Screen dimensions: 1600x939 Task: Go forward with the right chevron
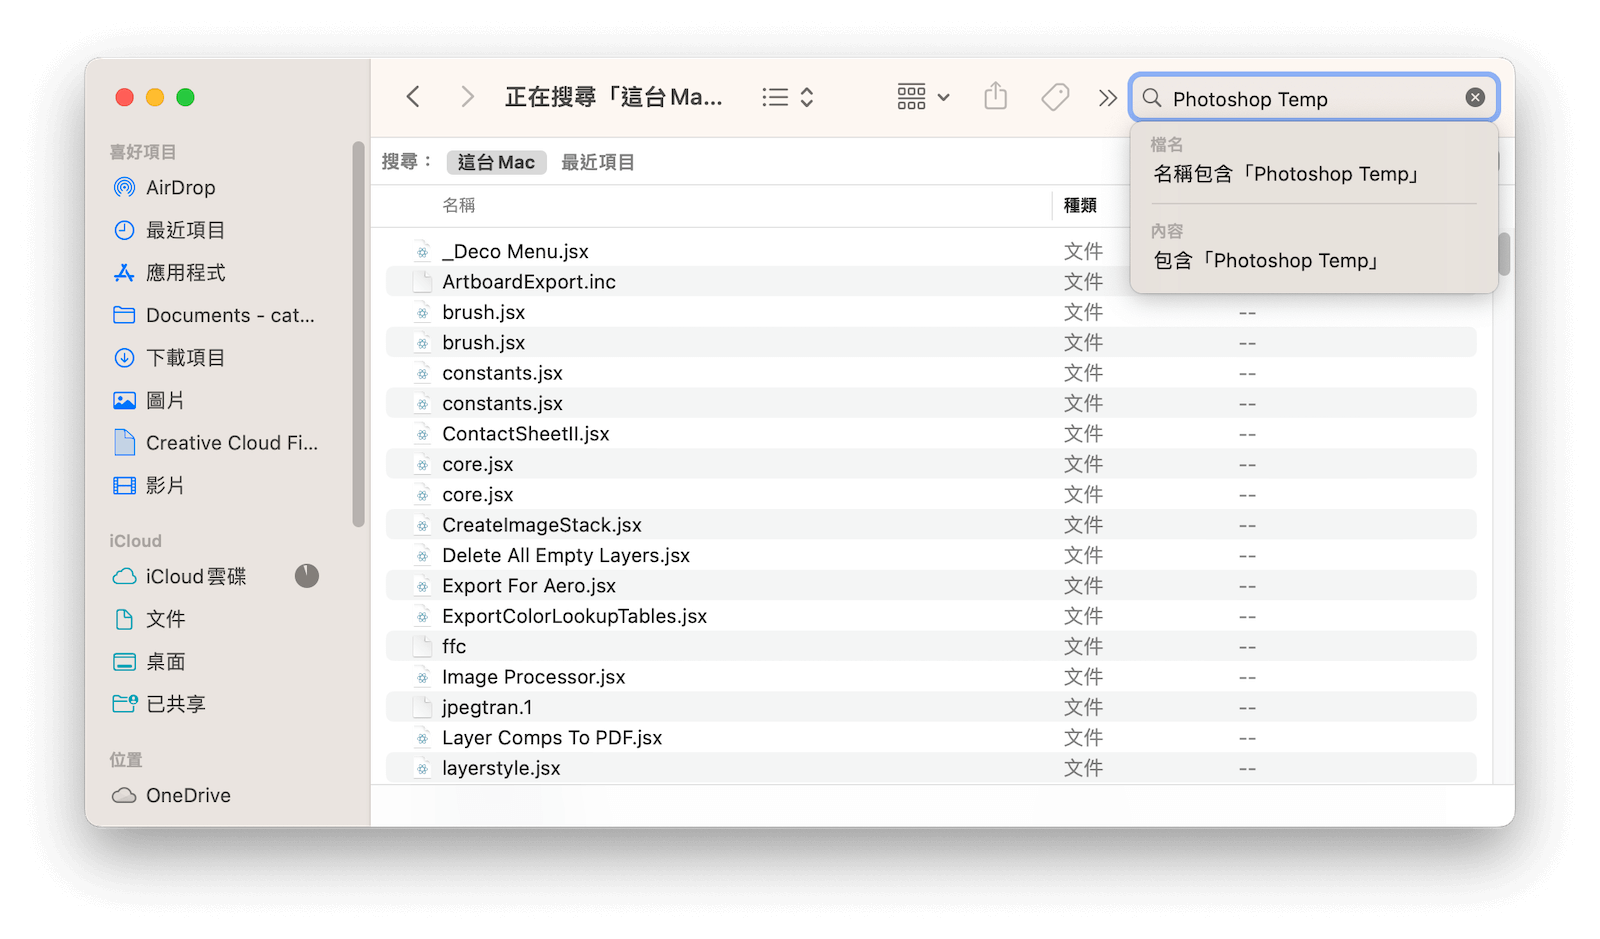pos(467,97)
